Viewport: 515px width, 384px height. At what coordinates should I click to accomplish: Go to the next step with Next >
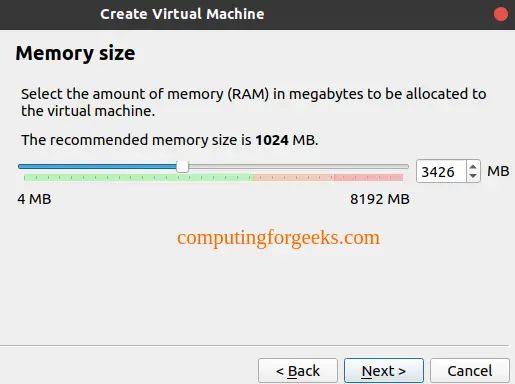[384, 371]
